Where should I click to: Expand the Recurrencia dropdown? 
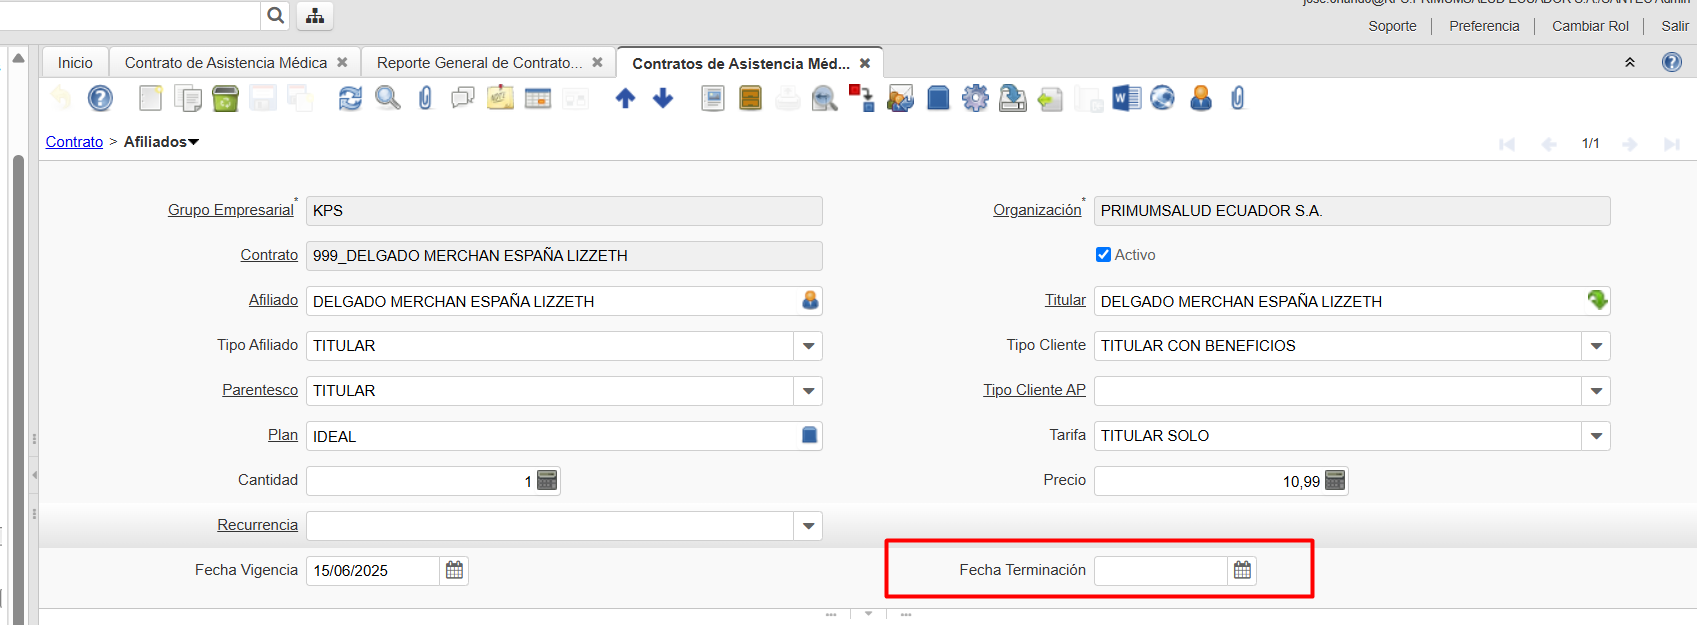pyautogui.click(x=808, y=526)
